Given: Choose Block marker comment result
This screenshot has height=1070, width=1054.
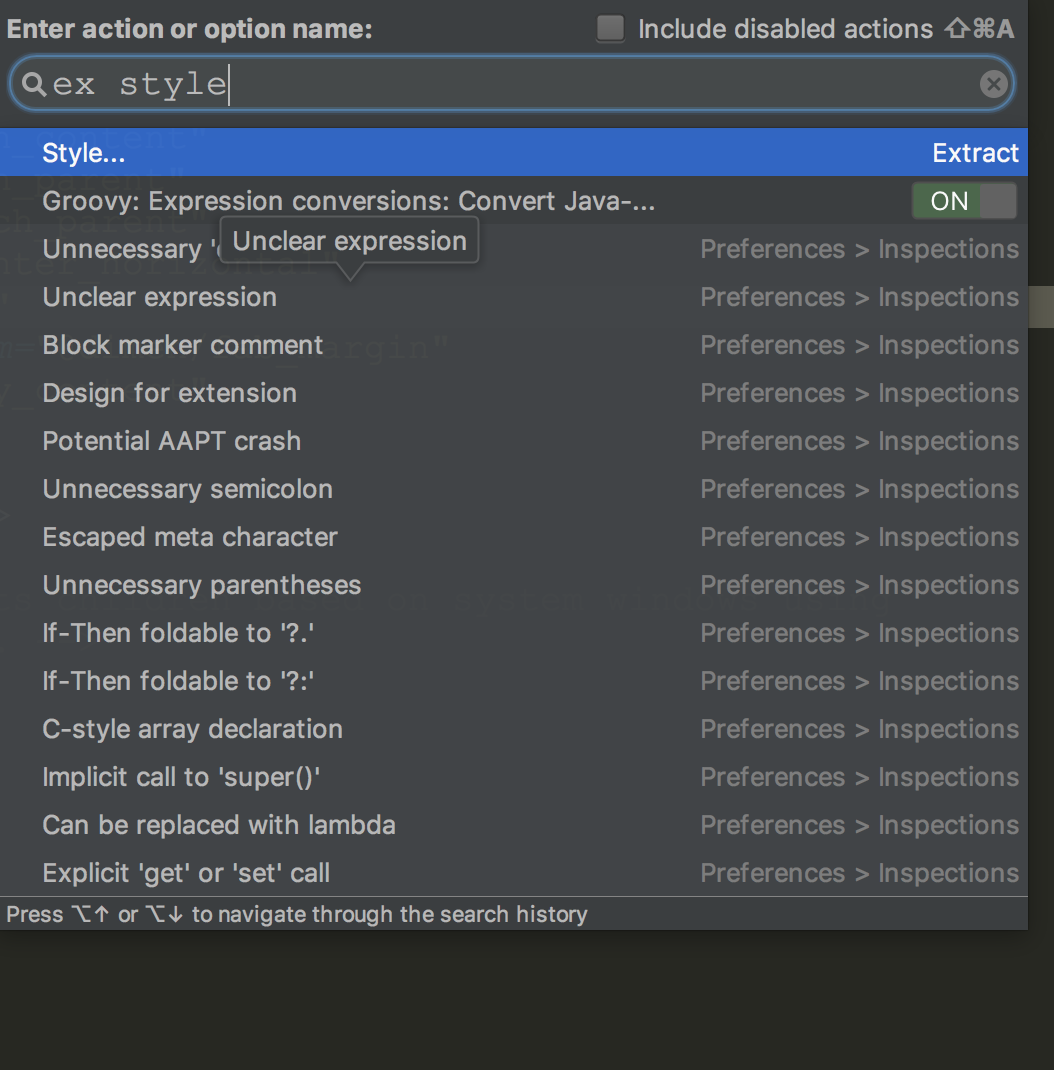Looking at the screenshot, I should click(183, 345).
